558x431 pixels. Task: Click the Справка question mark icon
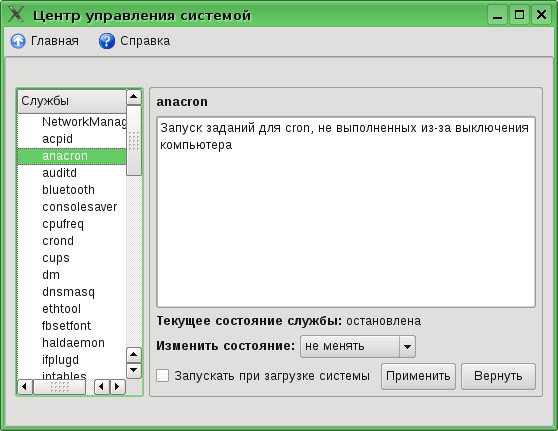point(107,41)
